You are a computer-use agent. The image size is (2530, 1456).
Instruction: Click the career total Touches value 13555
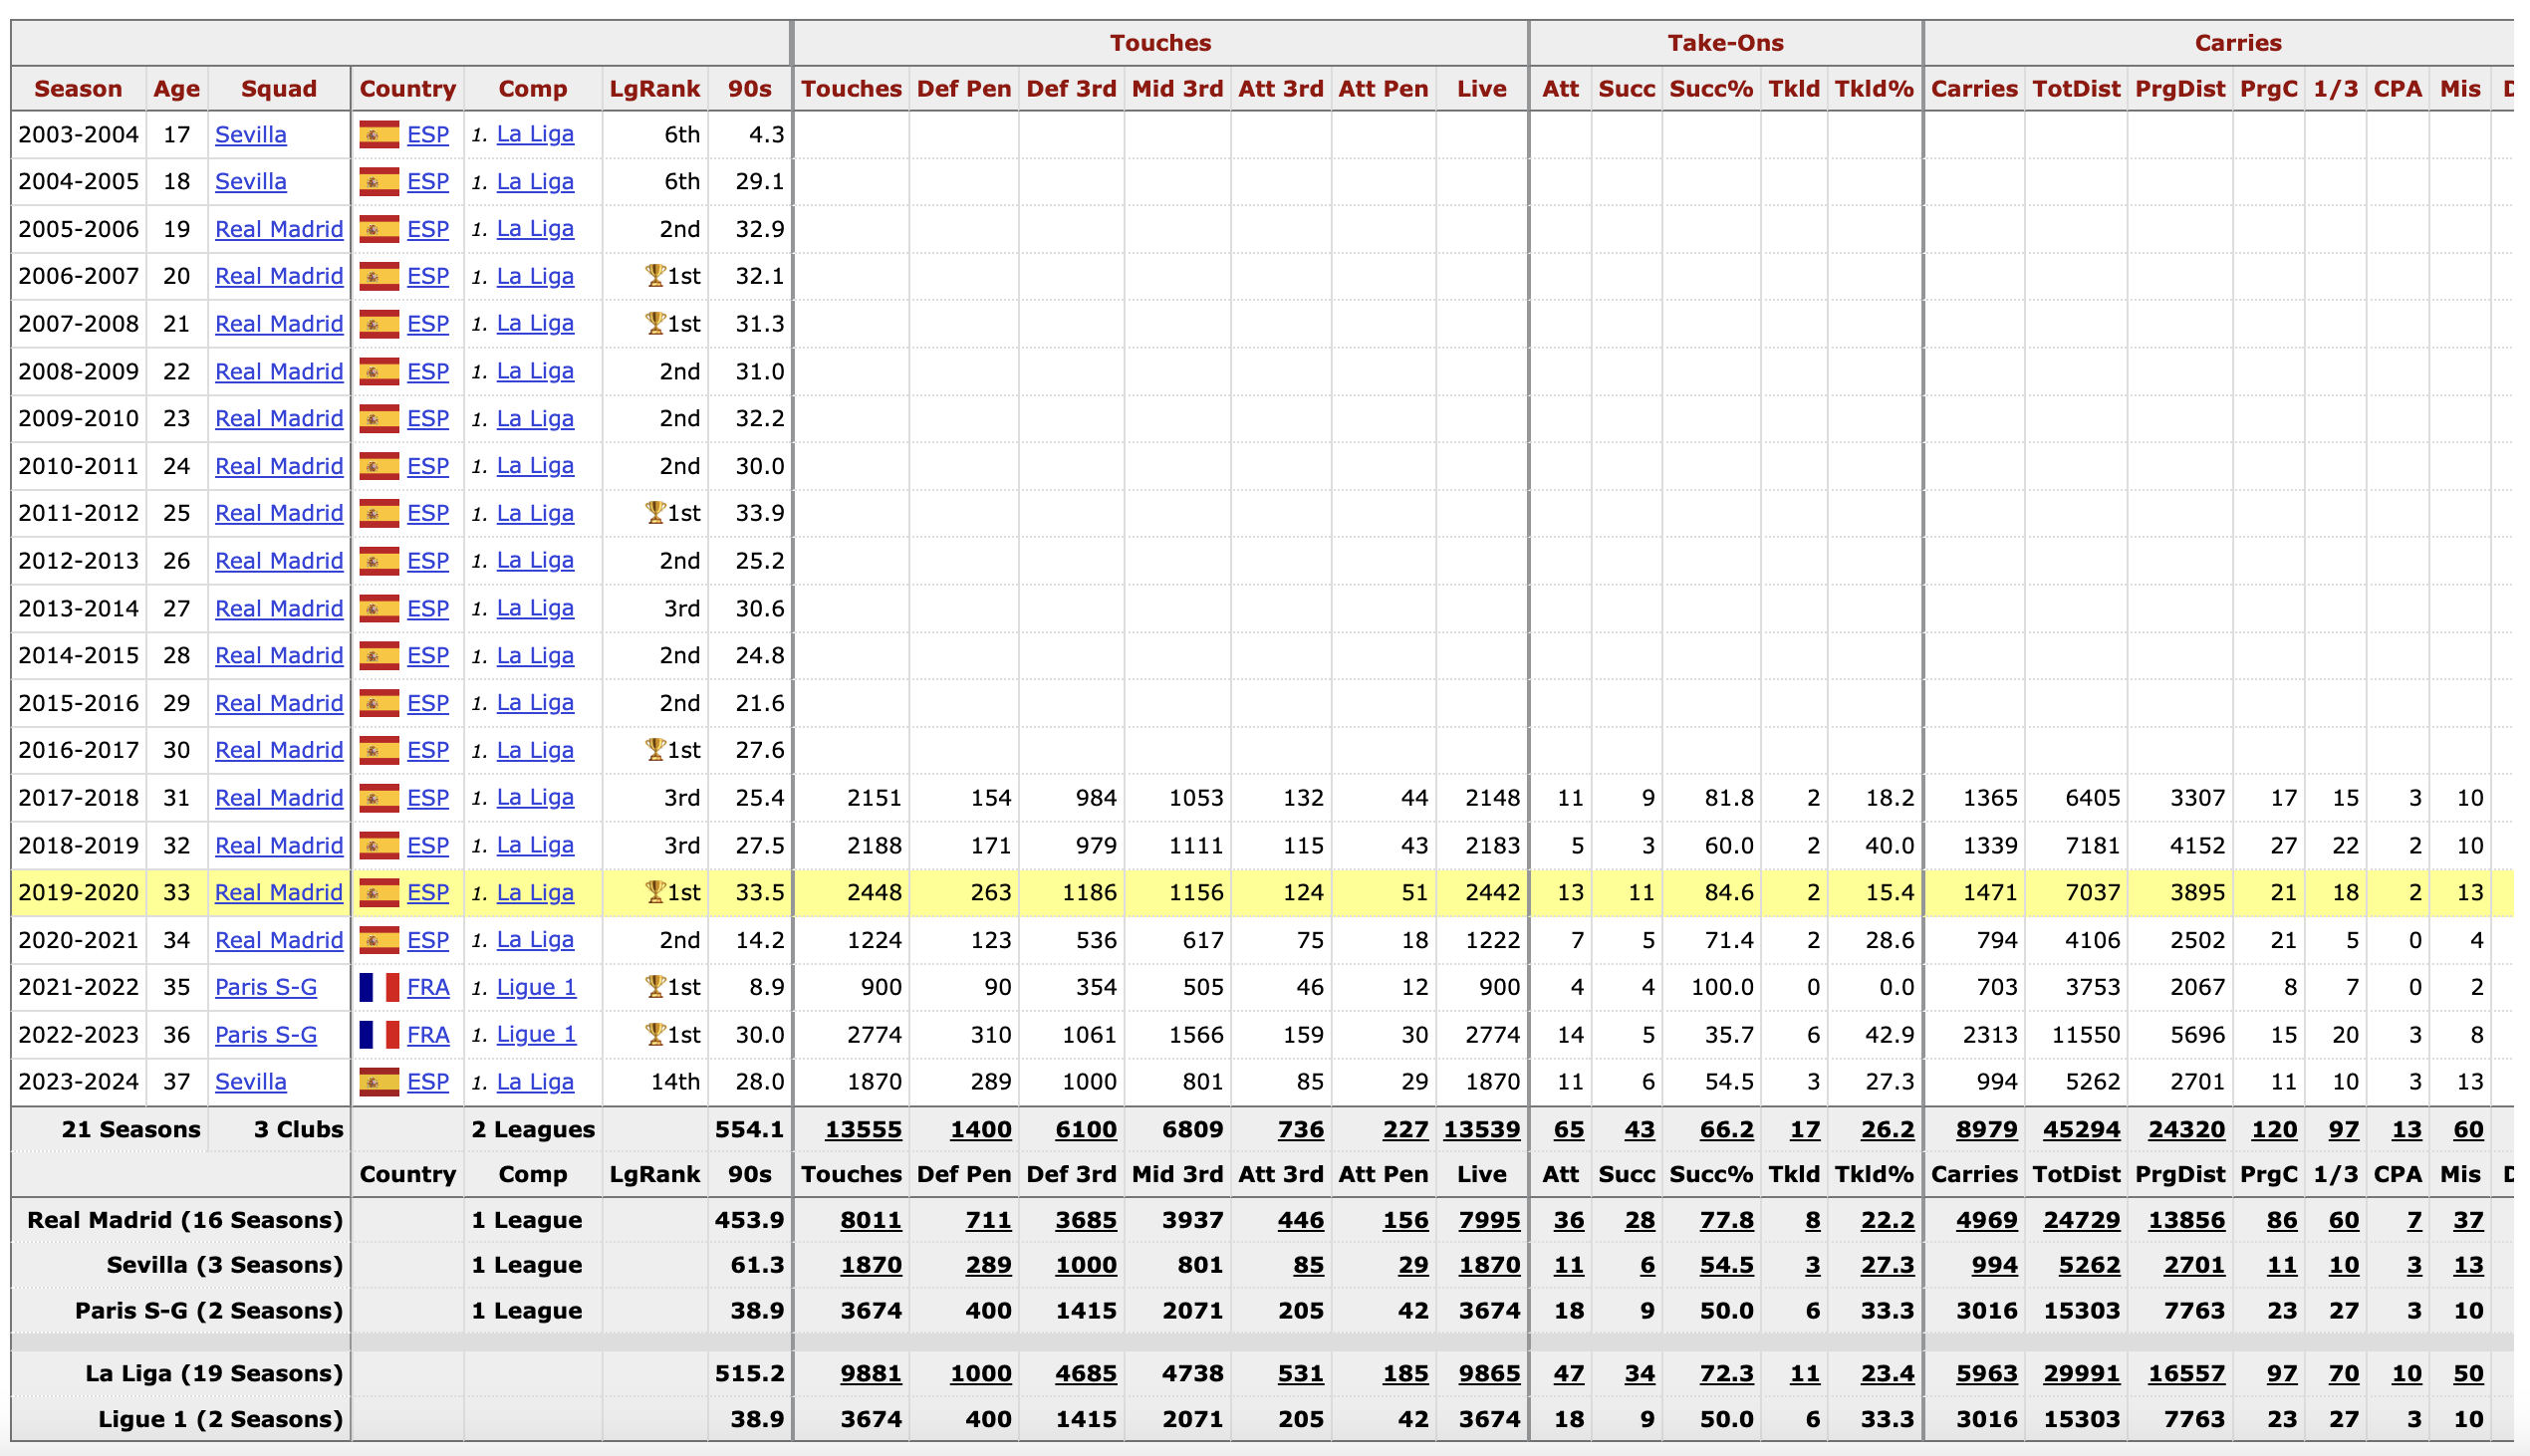tap(863, 1130)
